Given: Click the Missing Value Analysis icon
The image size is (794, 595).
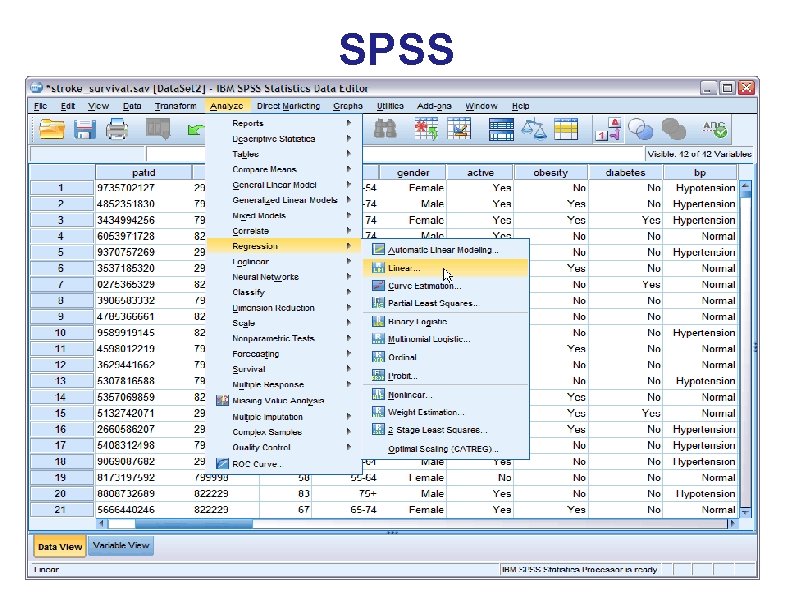Looking at the screenshot, I should click(x=222, y=401).
